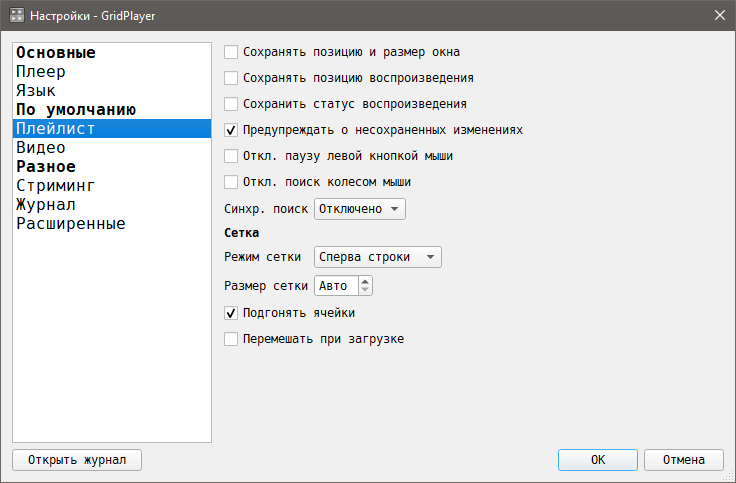Open the Синхр. поиск dropdown

click(360, 209)
